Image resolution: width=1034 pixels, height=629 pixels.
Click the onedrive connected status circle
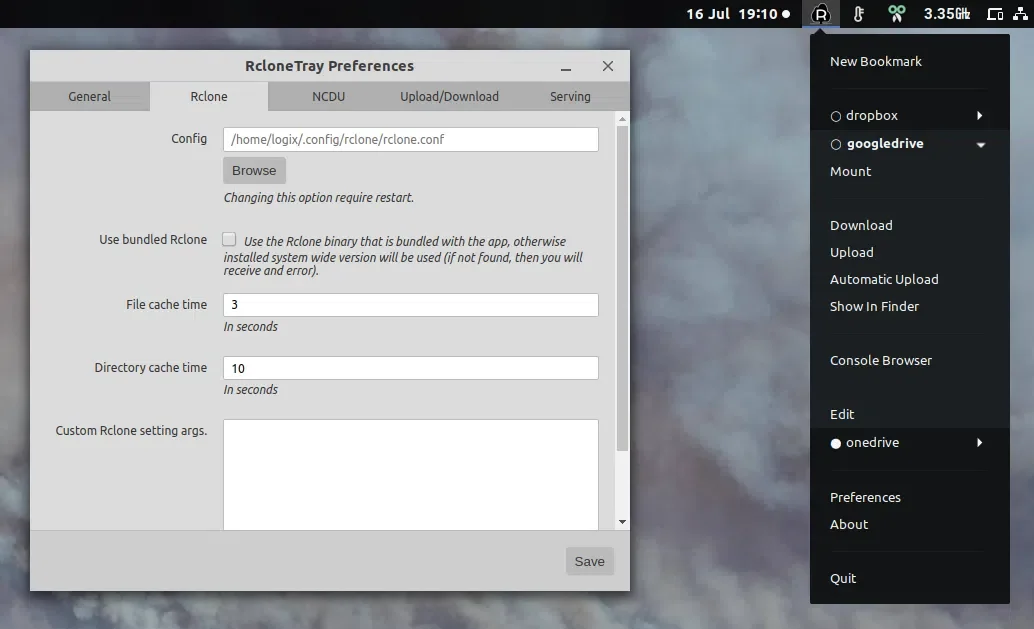tap(836, 444)
